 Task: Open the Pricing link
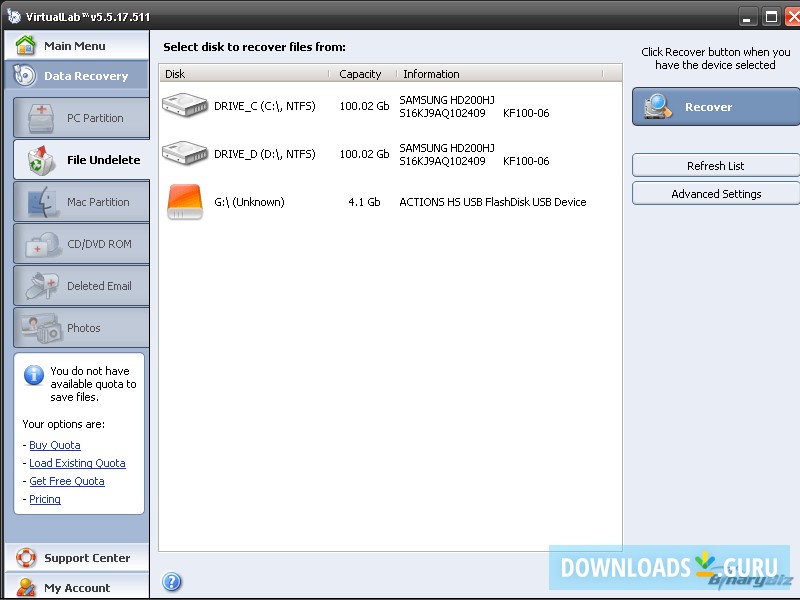pos(45,499)
